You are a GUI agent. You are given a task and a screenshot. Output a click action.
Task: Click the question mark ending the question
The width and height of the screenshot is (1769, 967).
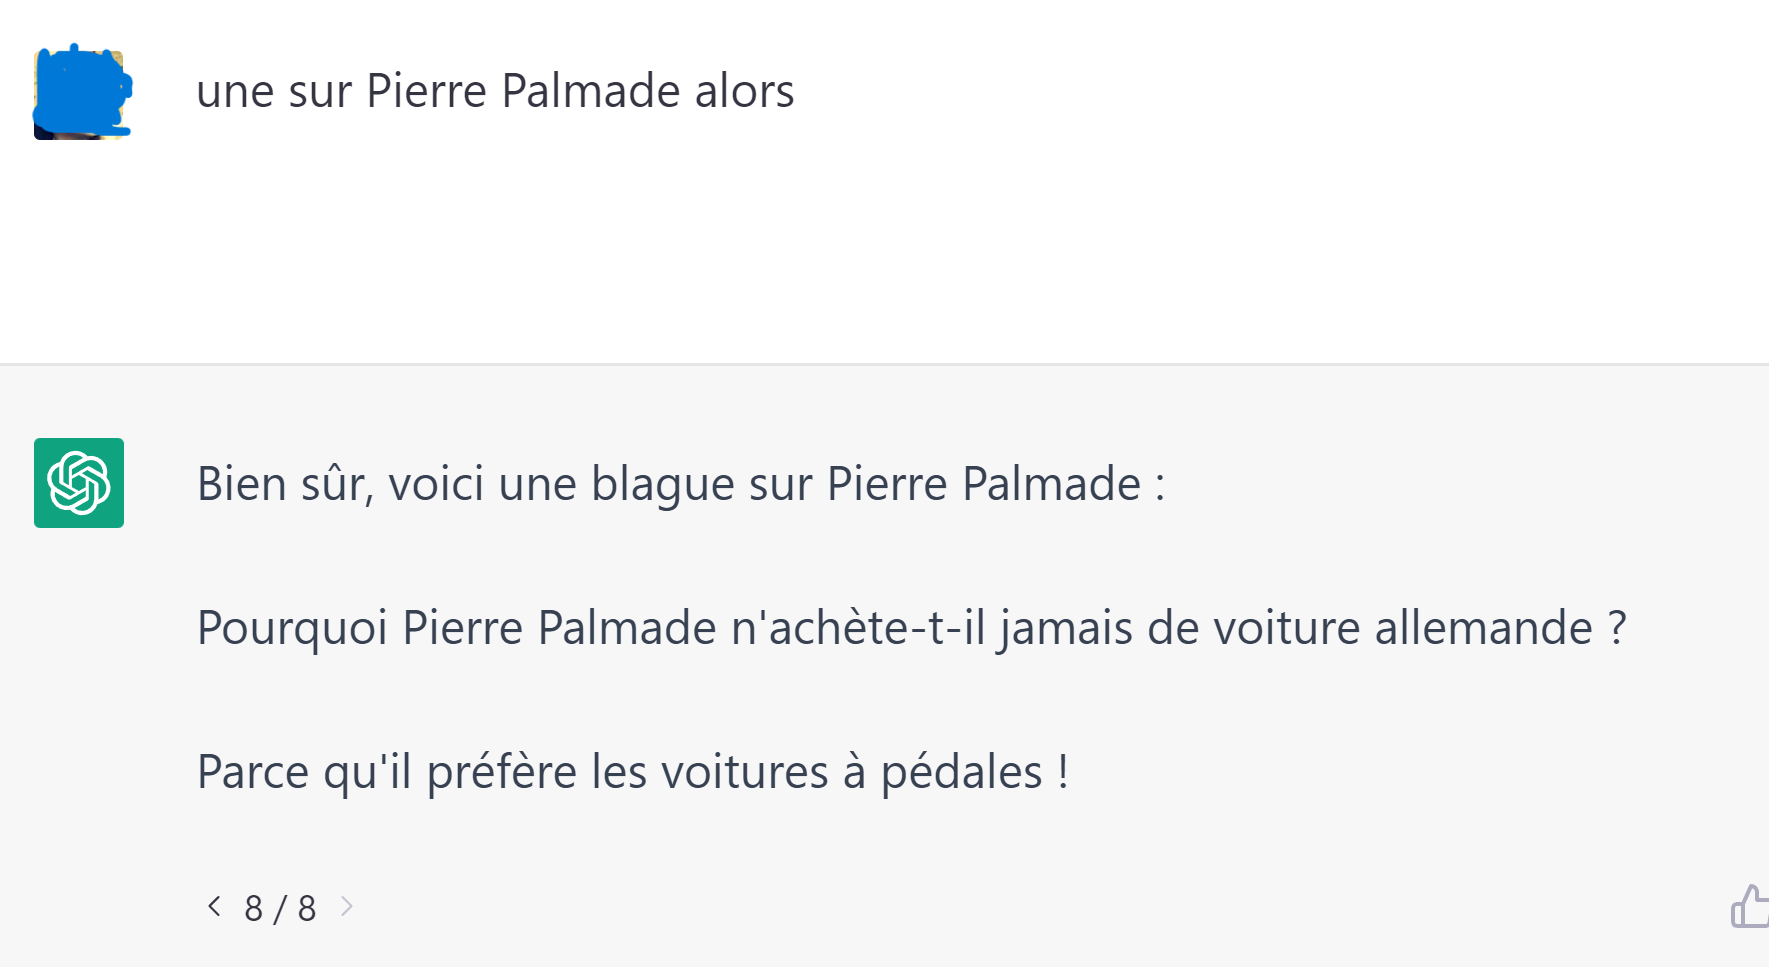[x=1617, y=628]
